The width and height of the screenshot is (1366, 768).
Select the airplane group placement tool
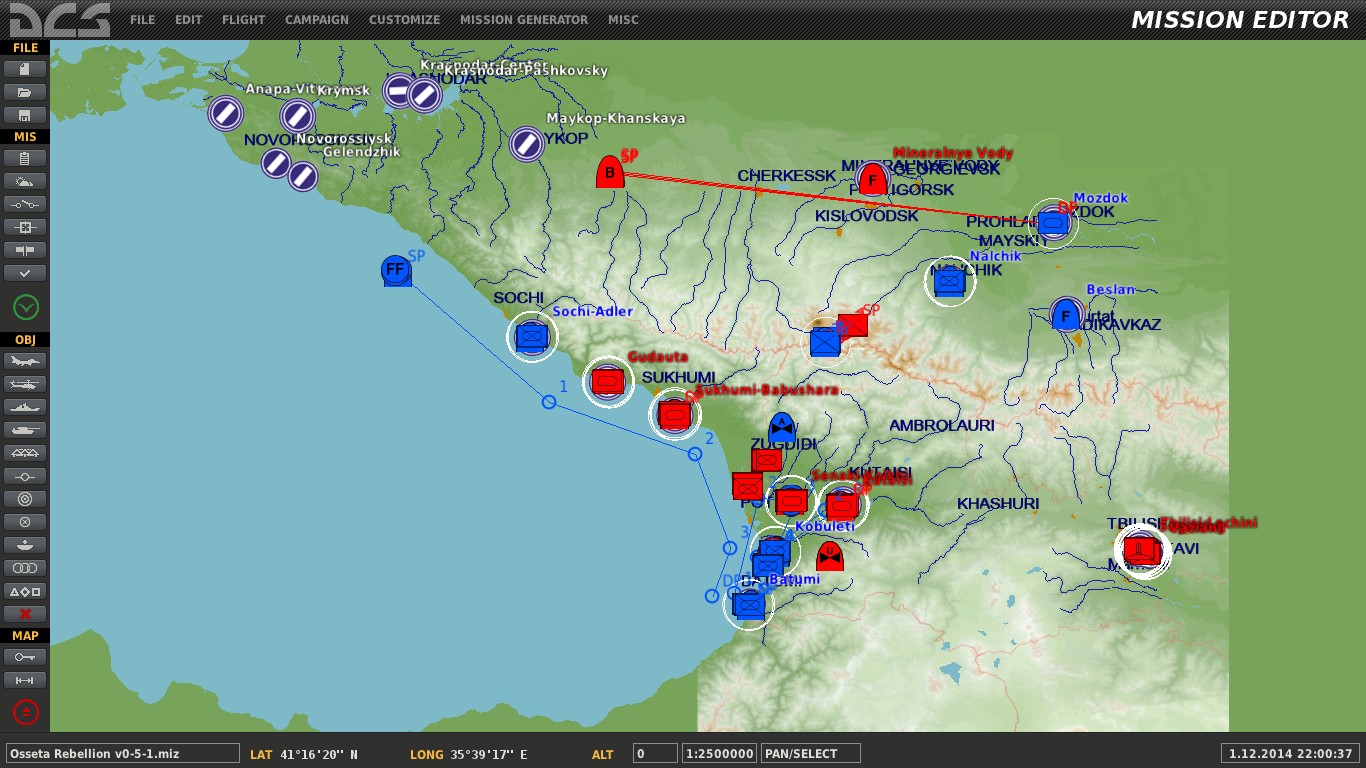(25, 361)
